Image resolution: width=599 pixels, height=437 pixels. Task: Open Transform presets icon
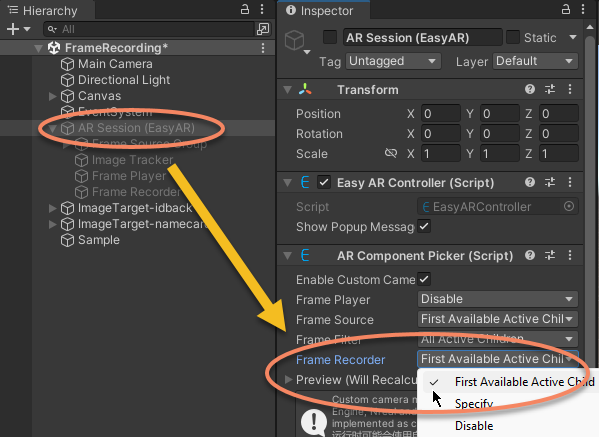tap(550, 89)
